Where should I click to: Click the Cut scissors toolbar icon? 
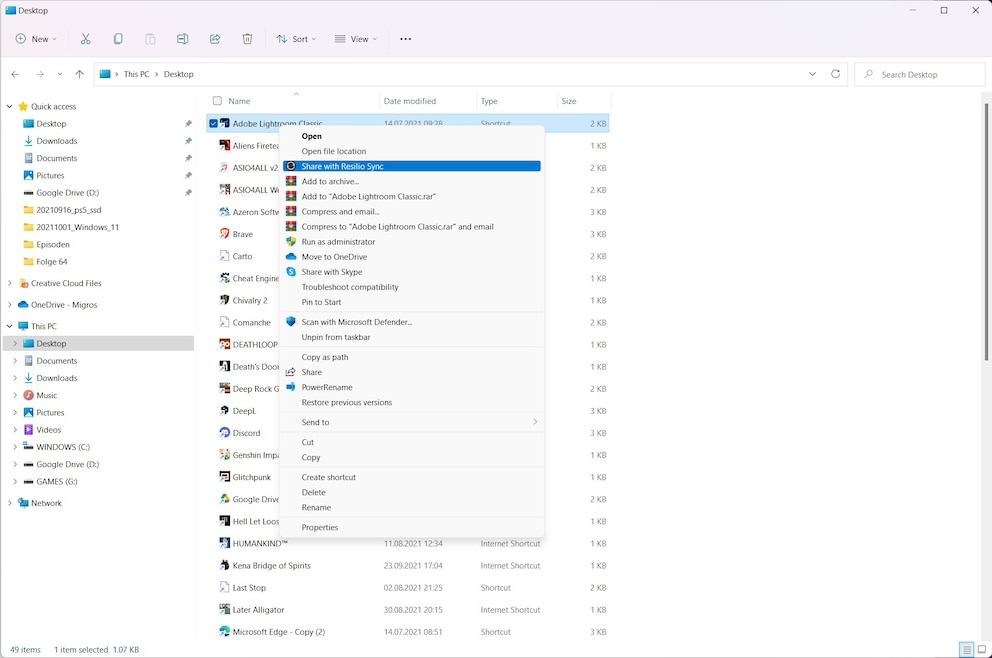(x=85, y=39)
